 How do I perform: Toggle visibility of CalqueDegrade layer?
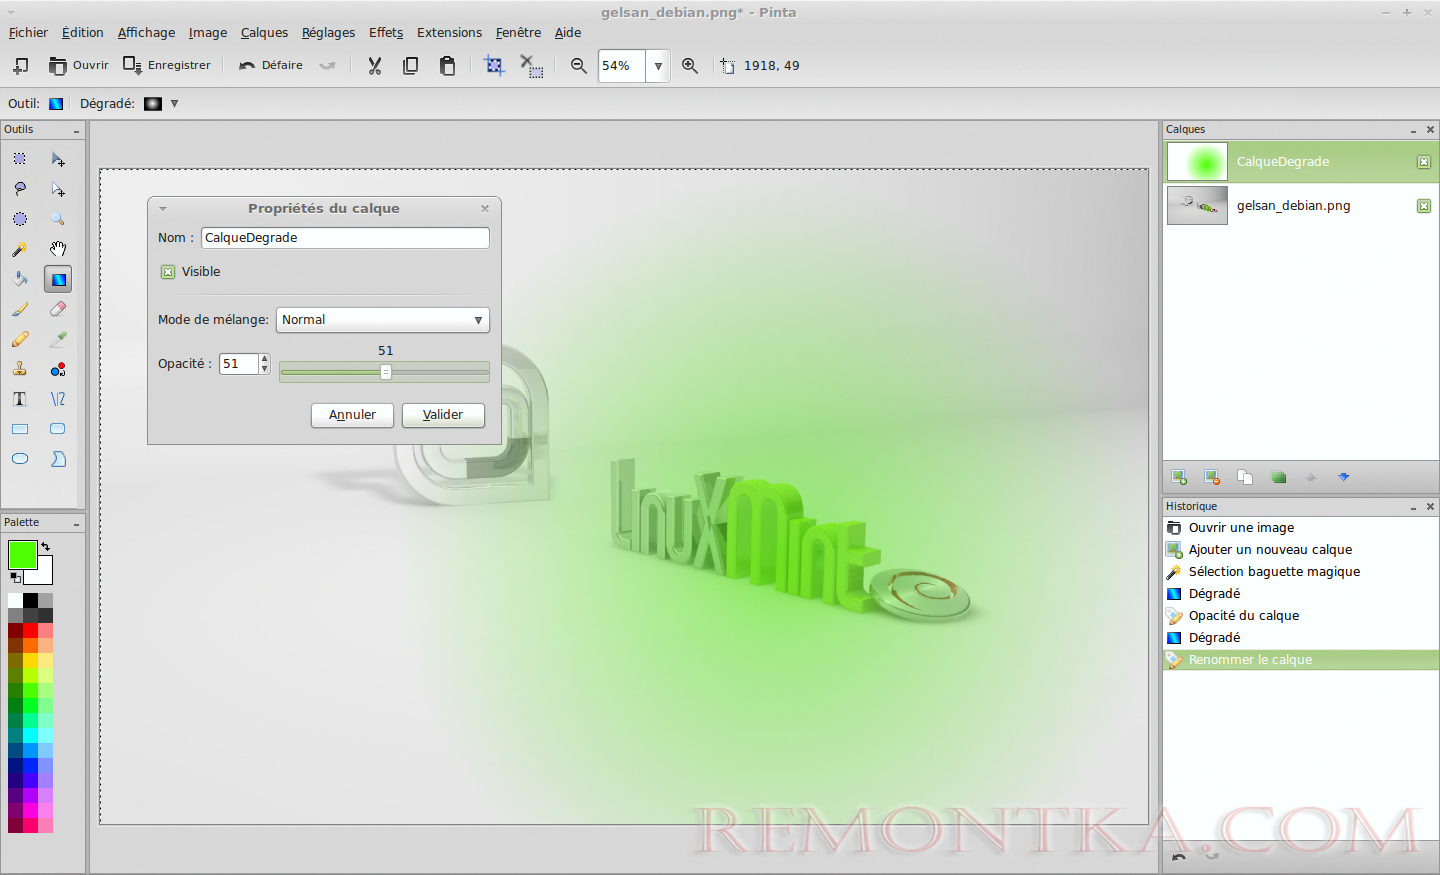pyautogui.click(x=1424, y=162)
